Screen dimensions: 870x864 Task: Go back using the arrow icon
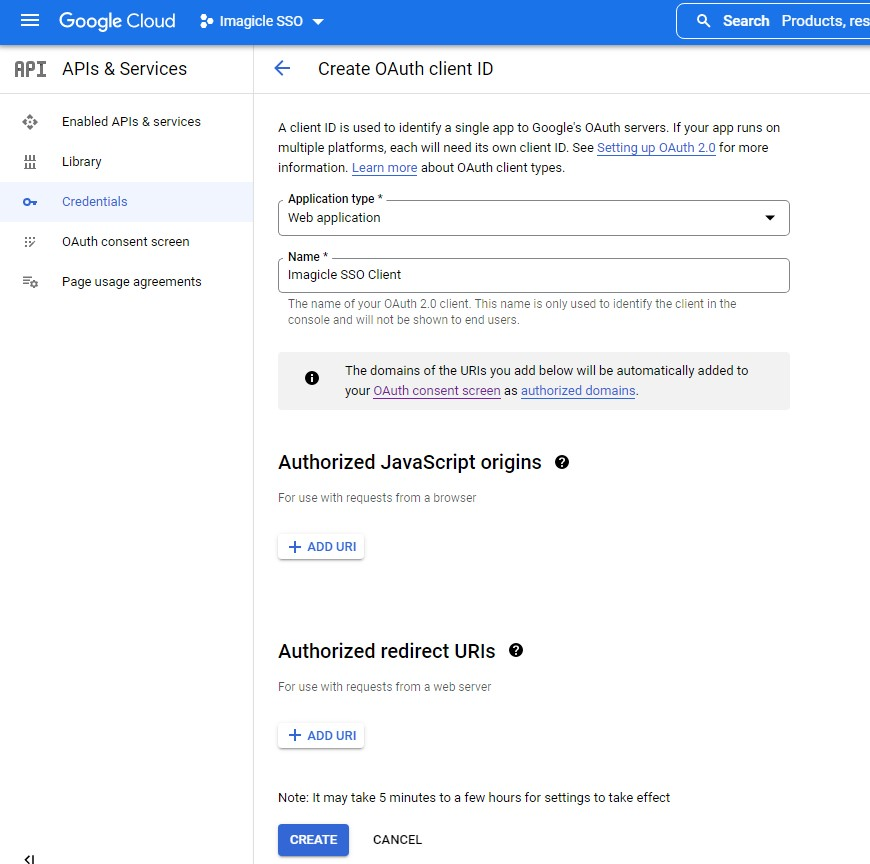[x=282, y=68]
